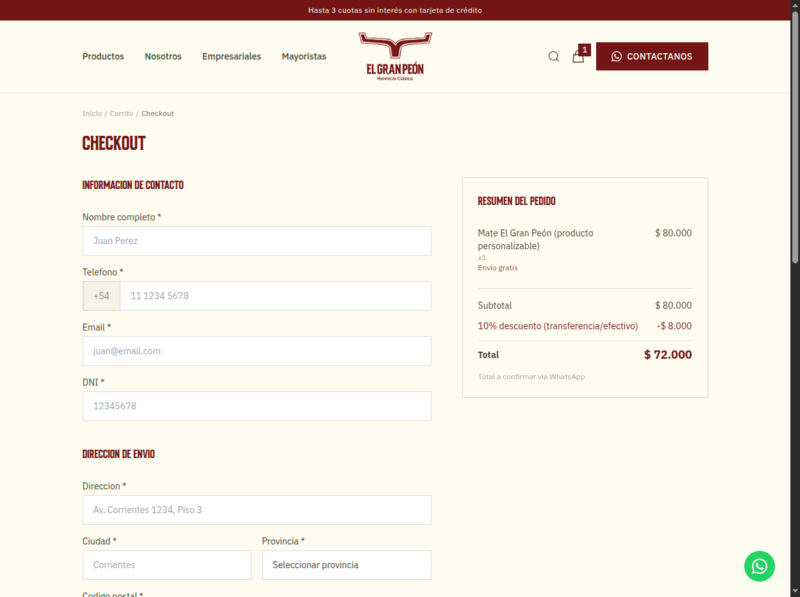Go back to Carrito breadcrumb
800x597 pixels.
[121, 114]
